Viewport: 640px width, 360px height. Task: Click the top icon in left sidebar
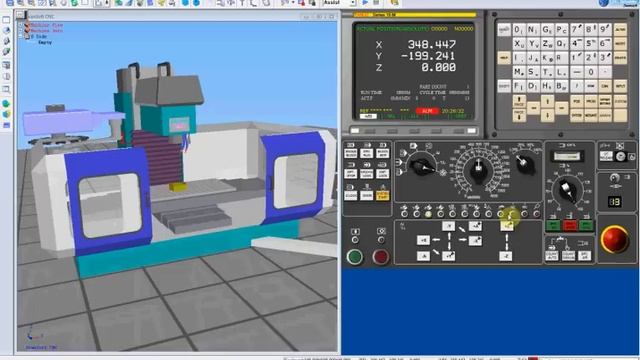tap(6, 20)
